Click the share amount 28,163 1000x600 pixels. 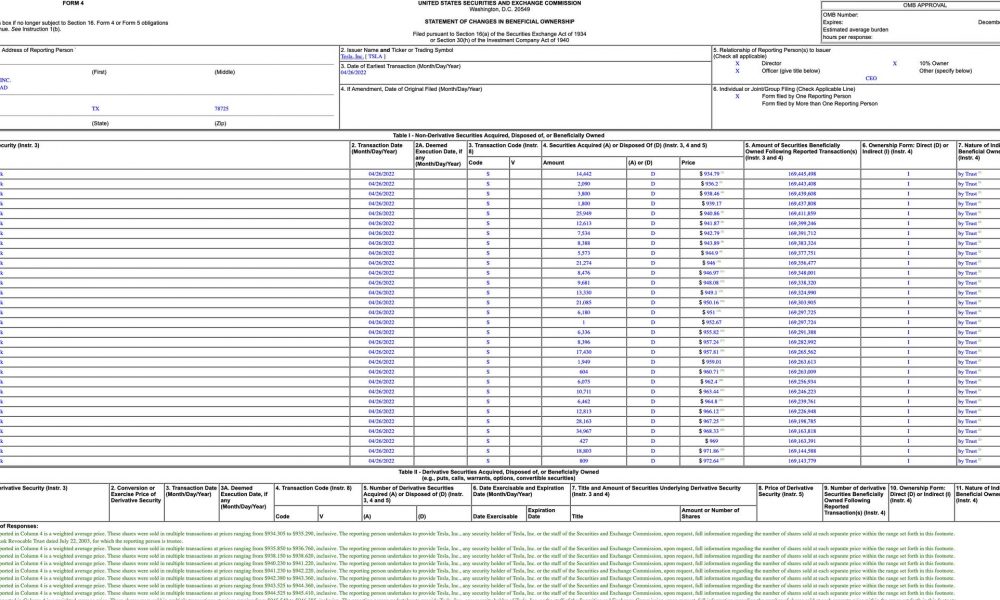click(x=583, y=421)
